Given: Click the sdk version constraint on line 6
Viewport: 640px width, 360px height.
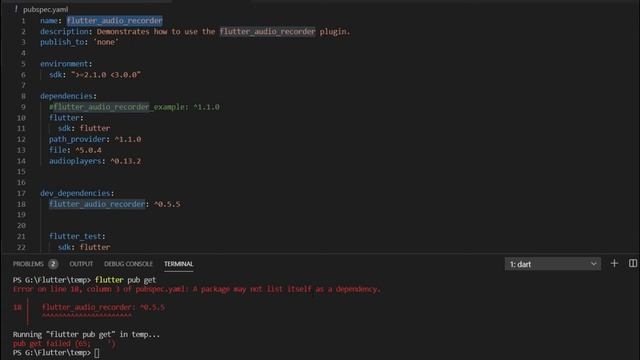Looking at the screenshot, I should point(106,75).
